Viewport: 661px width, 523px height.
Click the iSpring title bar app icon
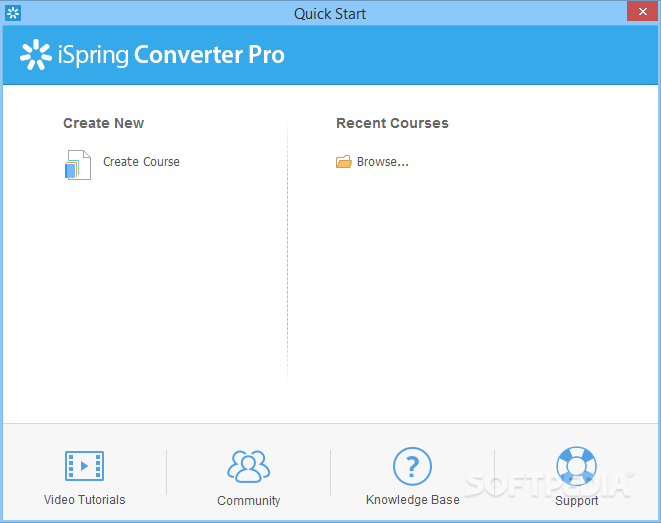pyautogui.click(x=13, y=13)
